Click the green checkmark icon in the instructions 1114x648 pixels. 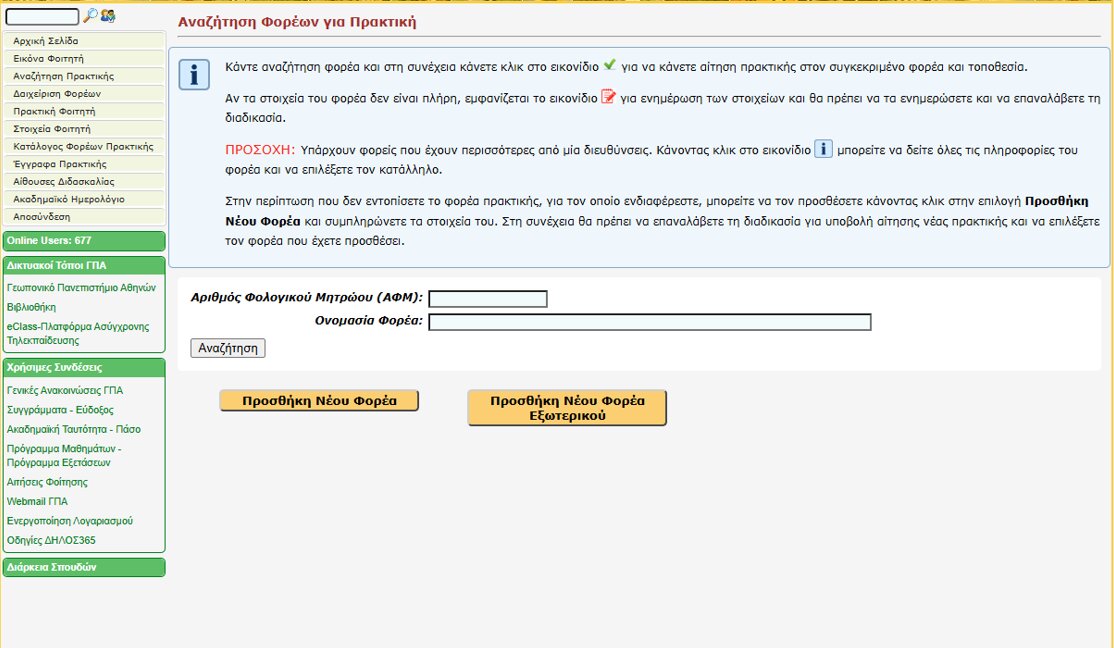click(x=609, y=66)
